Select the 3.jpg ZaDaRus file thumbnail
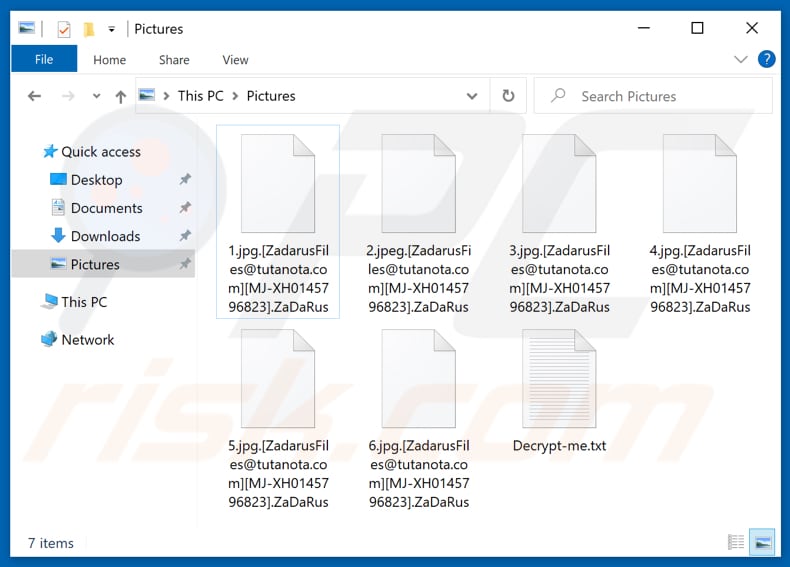The height and width of the screenshot is (567, 790). (x=559, y=183)
